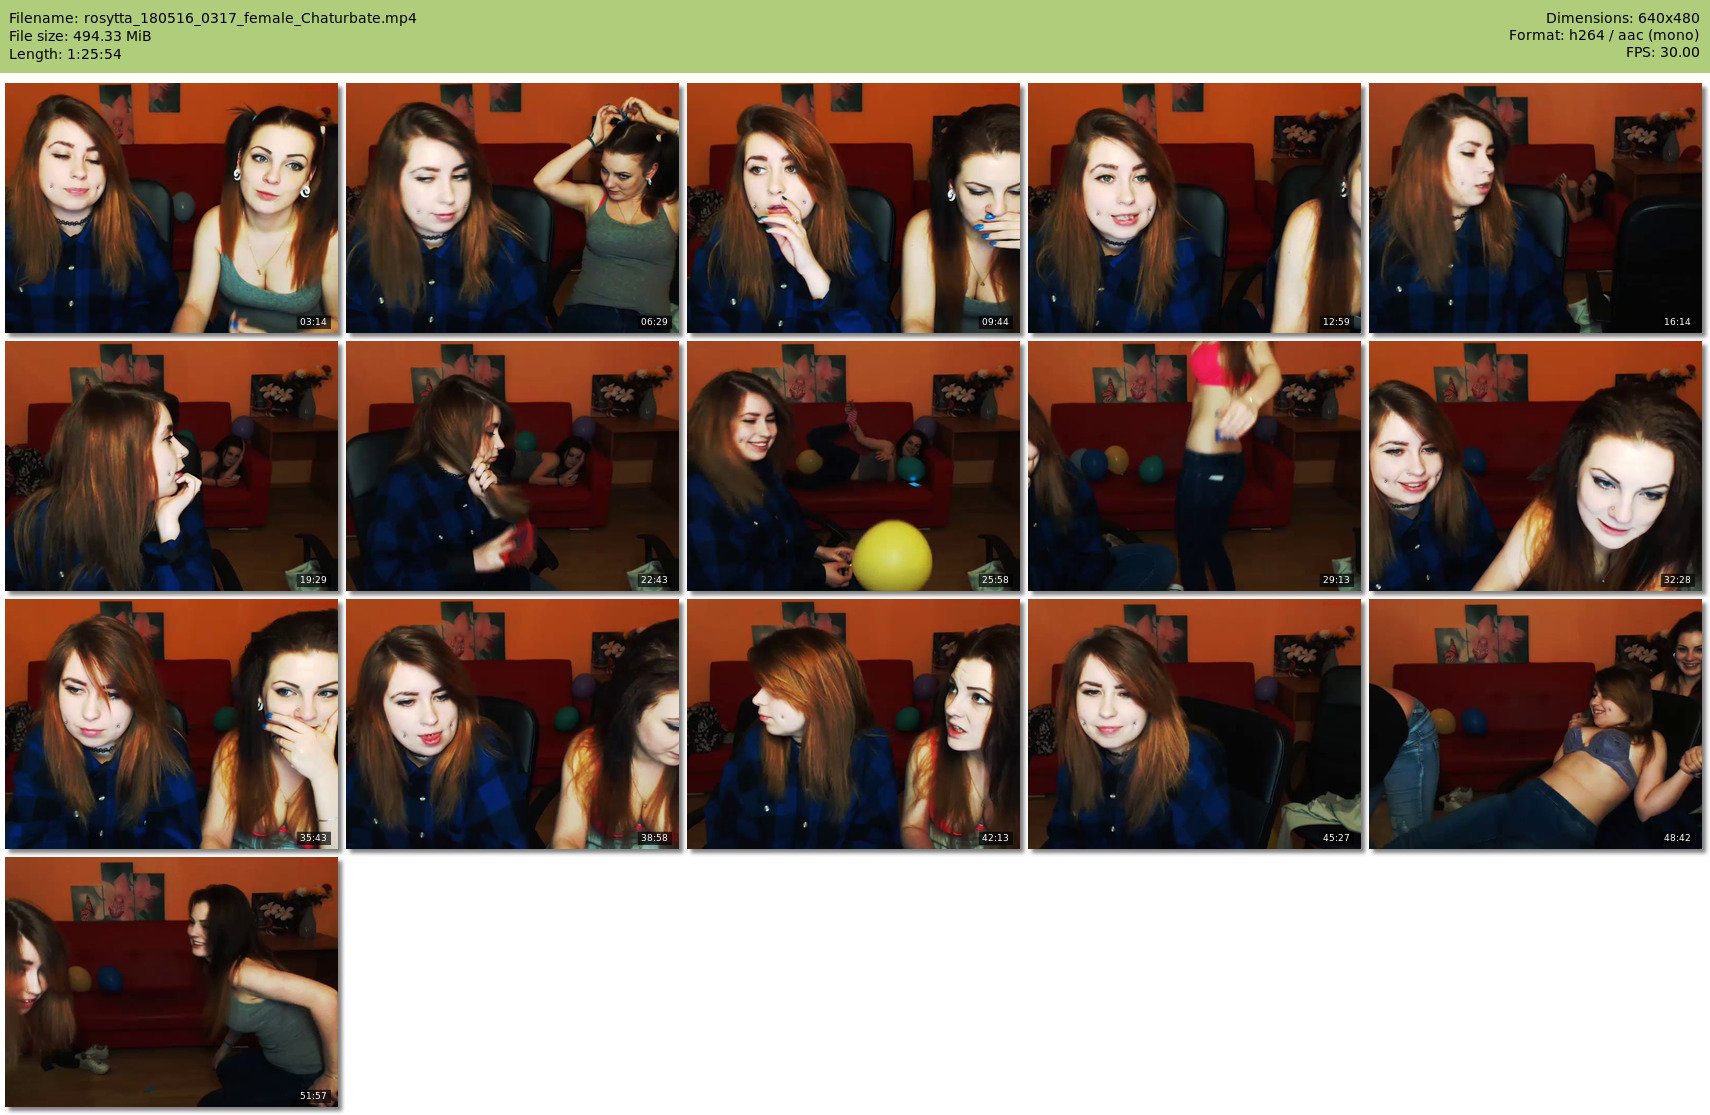Click the Dimensions 640x480 label
The height and width of the screenshot is (1115, 1710).
[1622, 18]
